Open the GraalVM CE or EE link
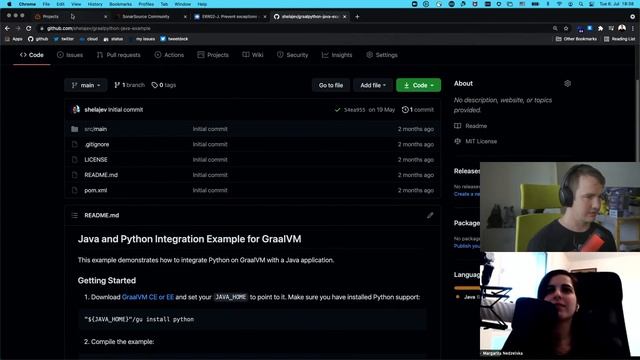 pyautogui.click(x=148, y=297)
